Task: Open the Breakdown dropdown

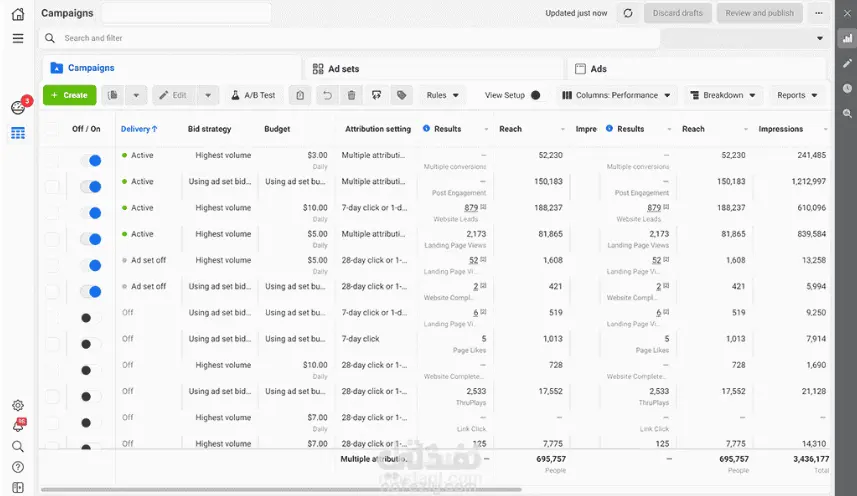Action: click(x=723, y=95)
